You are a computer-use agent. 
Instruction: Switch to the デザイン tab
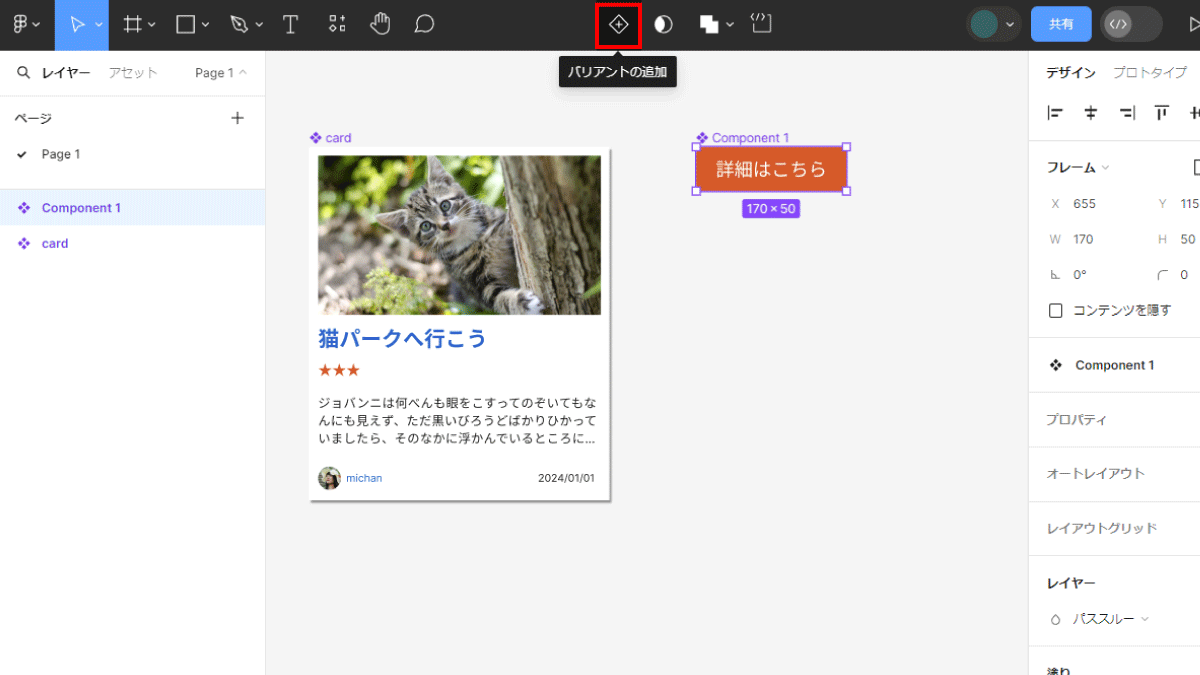click(x=1071, y=73)
